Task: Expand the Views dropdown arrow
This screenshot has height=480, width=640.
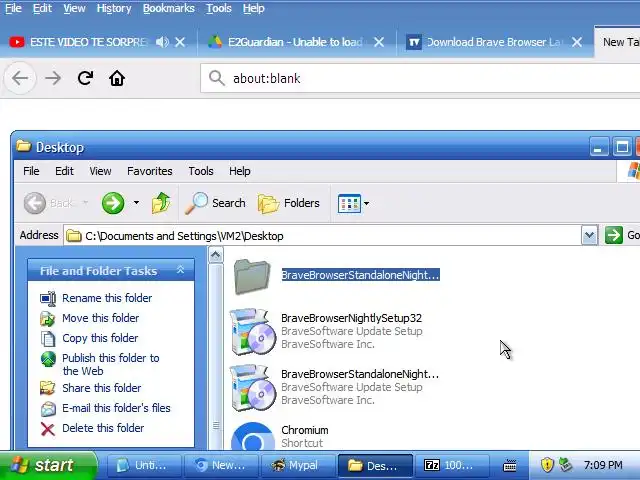Action: [367, 203]
